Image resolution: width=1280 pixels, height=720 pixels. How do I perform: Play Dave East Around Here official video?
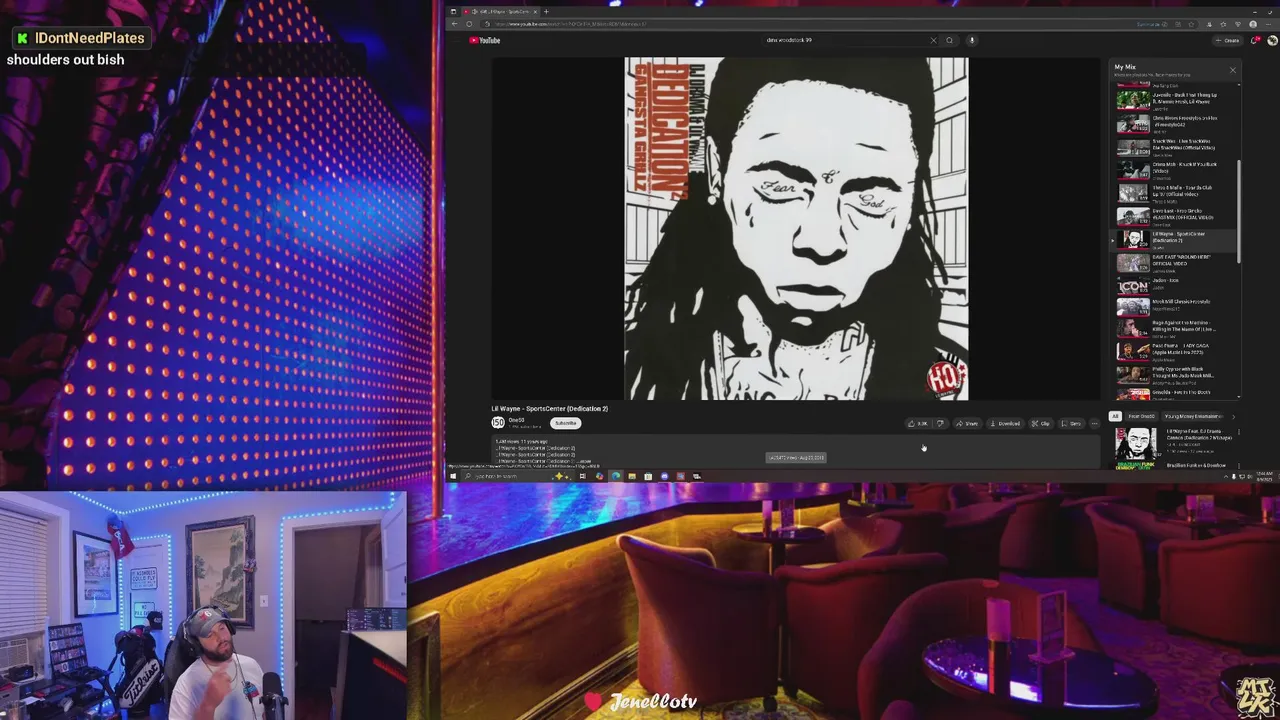click(1175, 263)
